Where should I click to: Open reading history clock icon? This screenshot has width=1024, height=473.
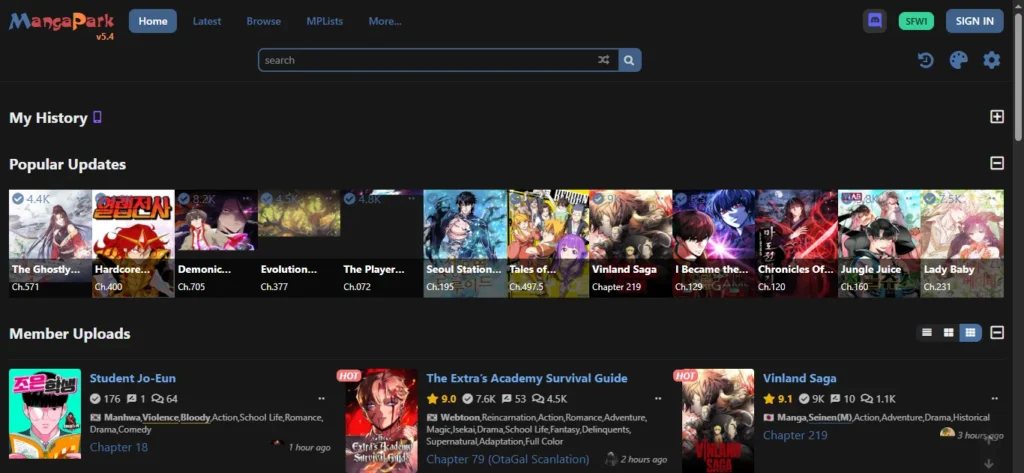point(926,60)
